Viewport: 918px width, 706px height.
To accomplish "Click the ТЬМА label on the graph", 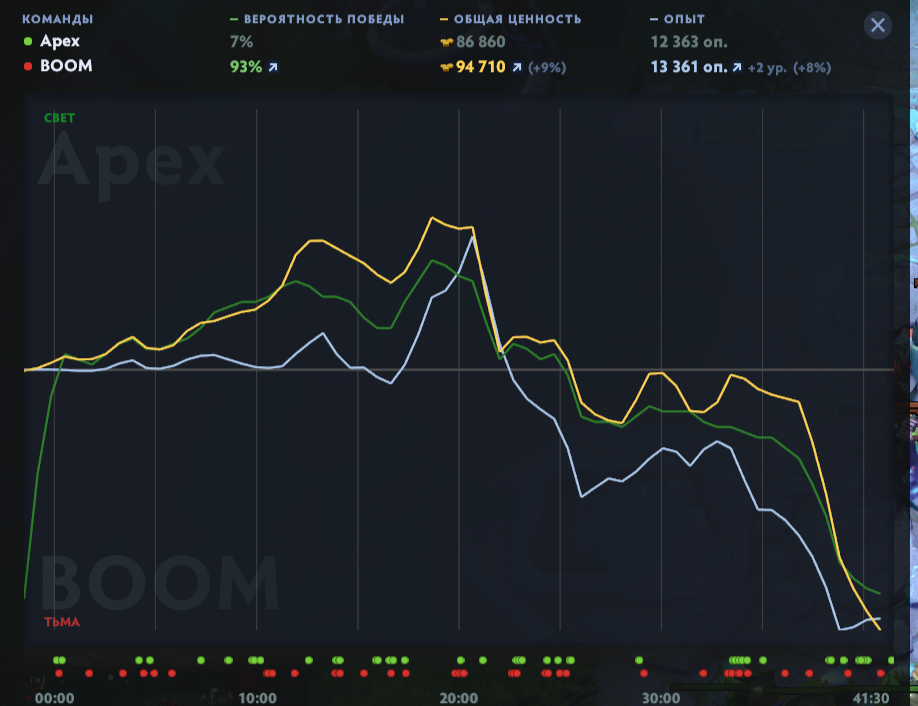I will point(62,622).
